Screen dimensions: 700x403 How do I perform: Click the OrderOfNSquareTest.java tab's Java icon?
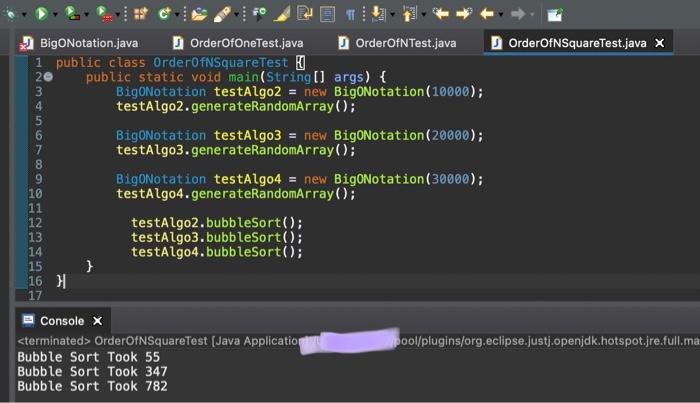click(496, 43)
